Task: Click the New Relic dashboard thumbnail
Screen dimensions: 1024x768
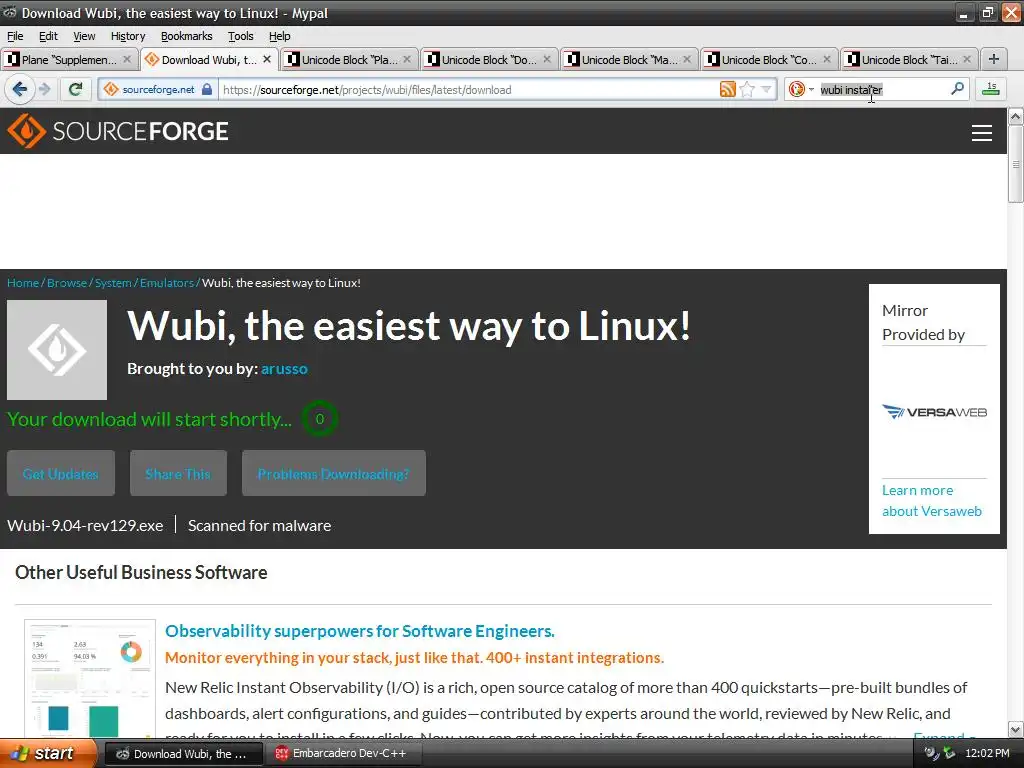Action: (90, 679)
